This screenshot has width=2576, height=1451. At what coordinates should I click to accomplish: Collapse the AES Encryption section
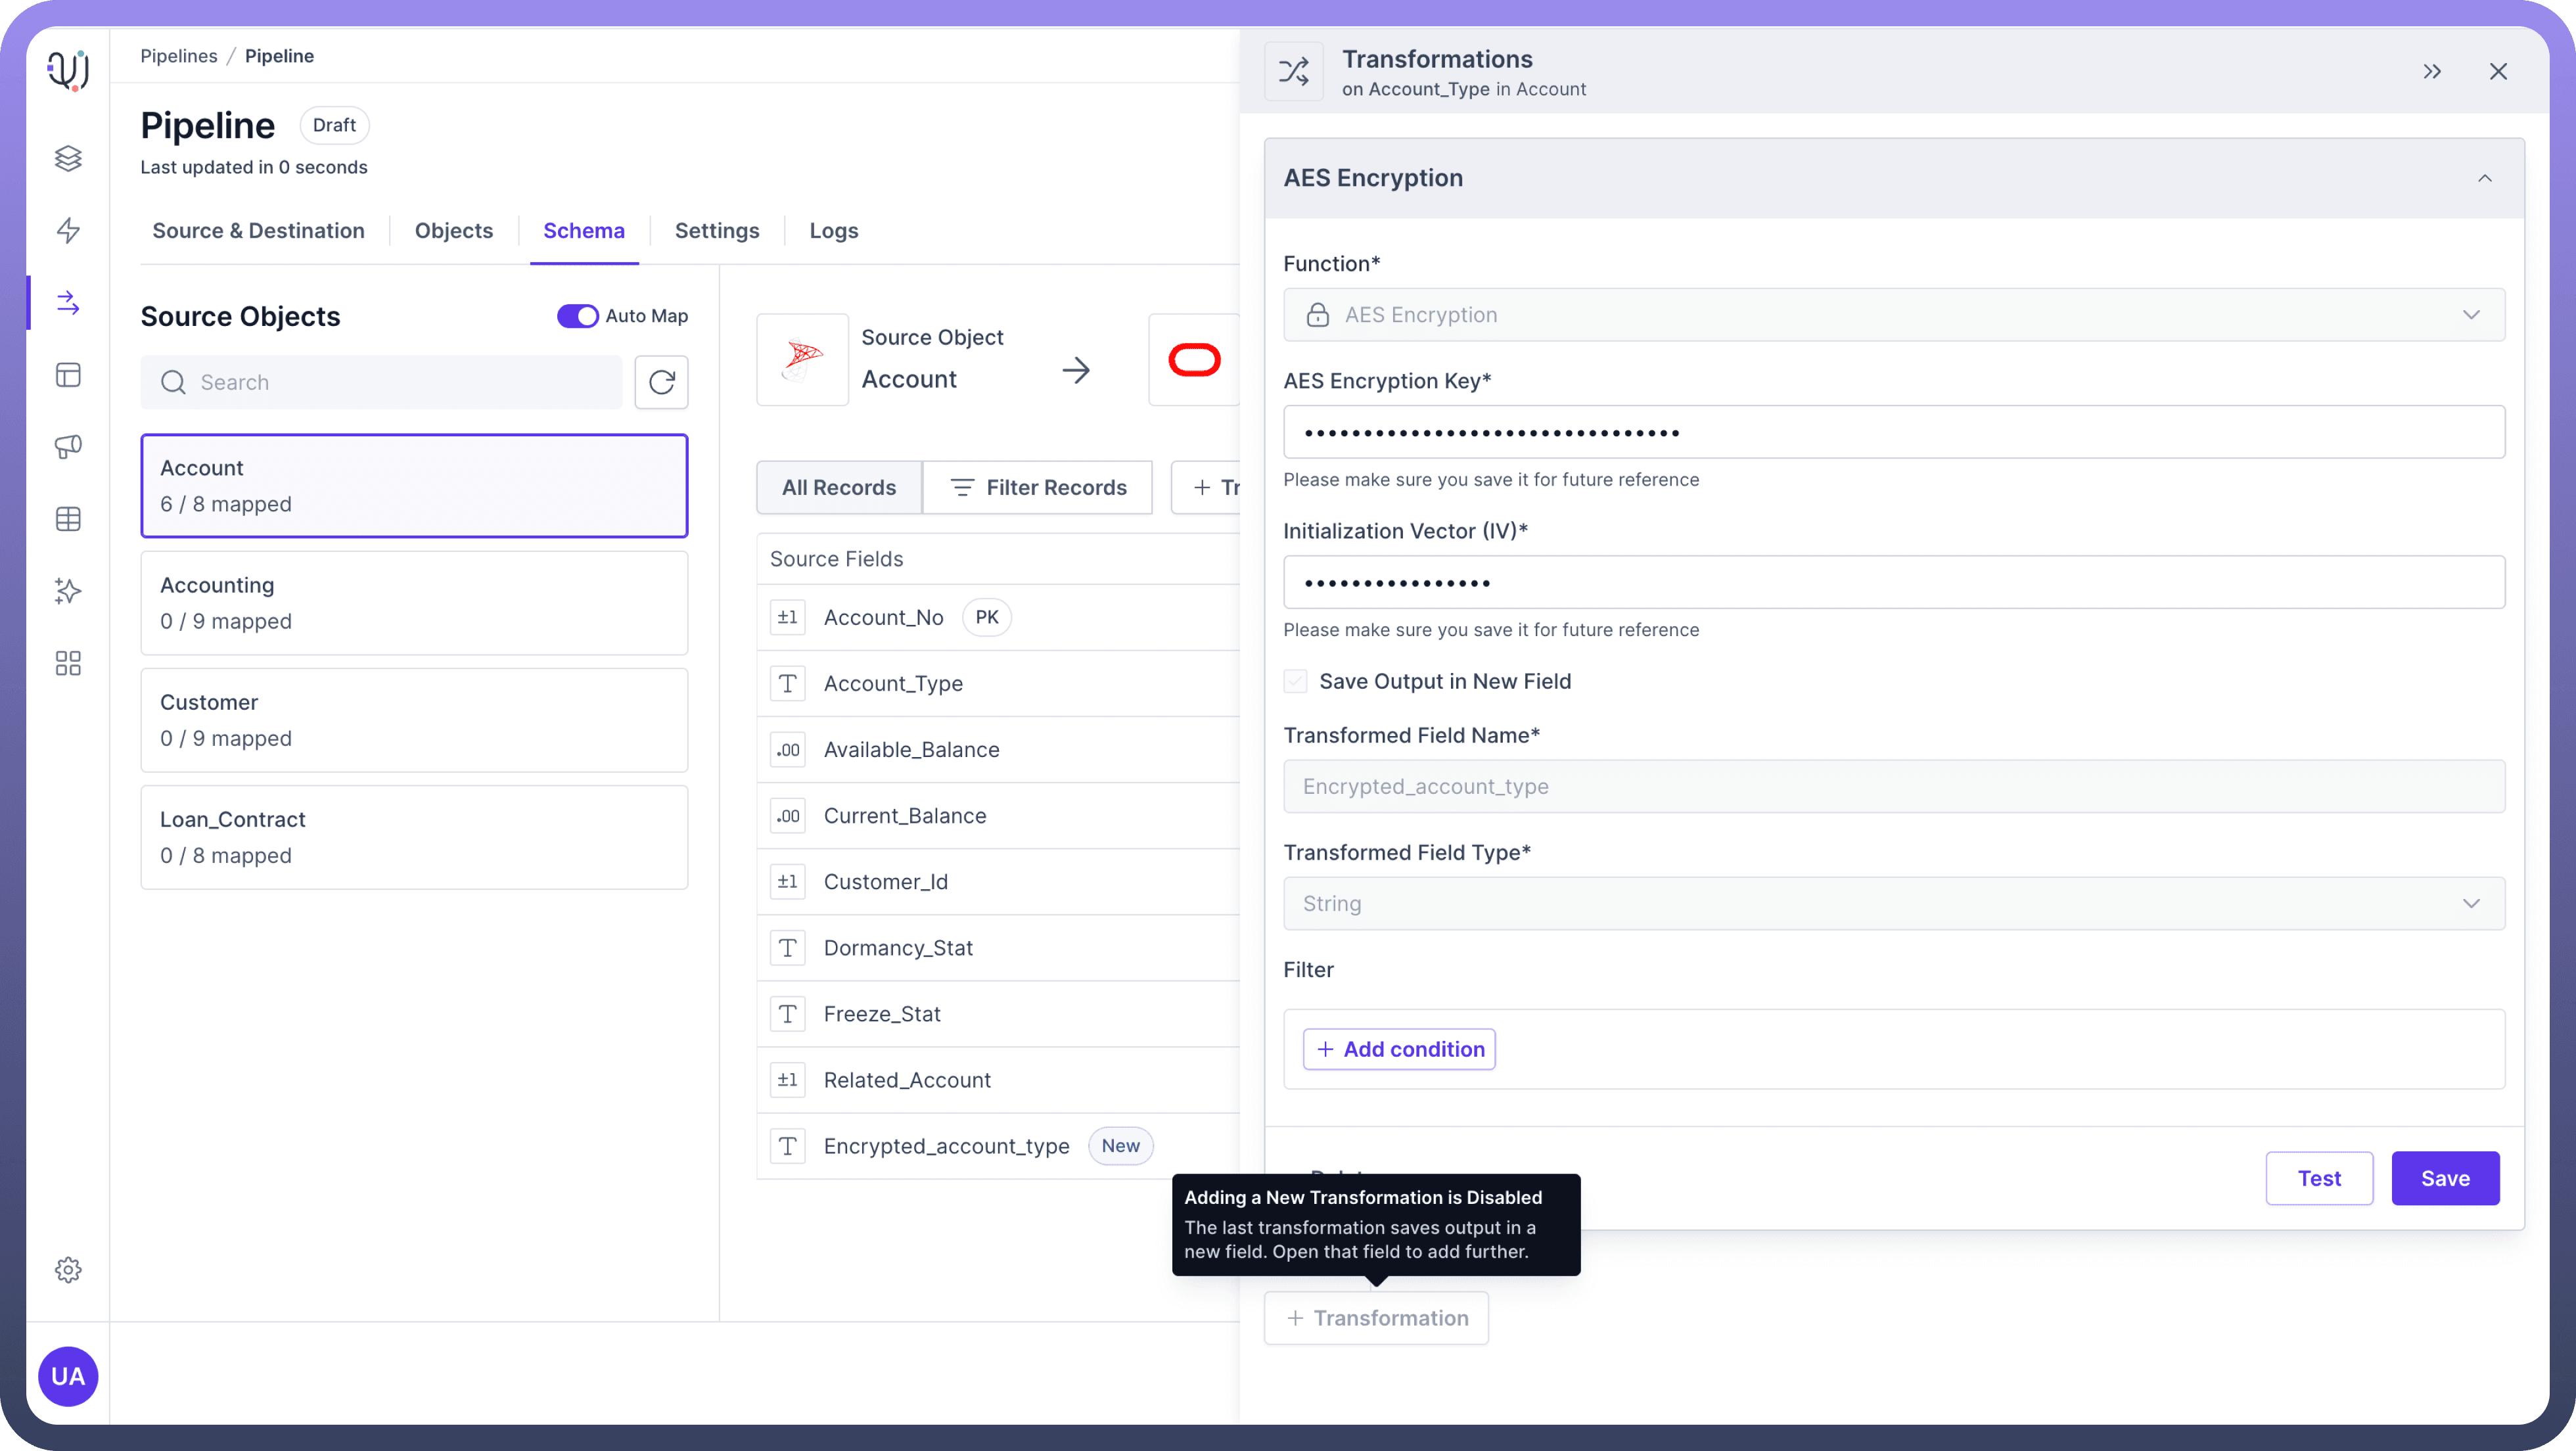pyautogui.click(x=2484, y=178)
